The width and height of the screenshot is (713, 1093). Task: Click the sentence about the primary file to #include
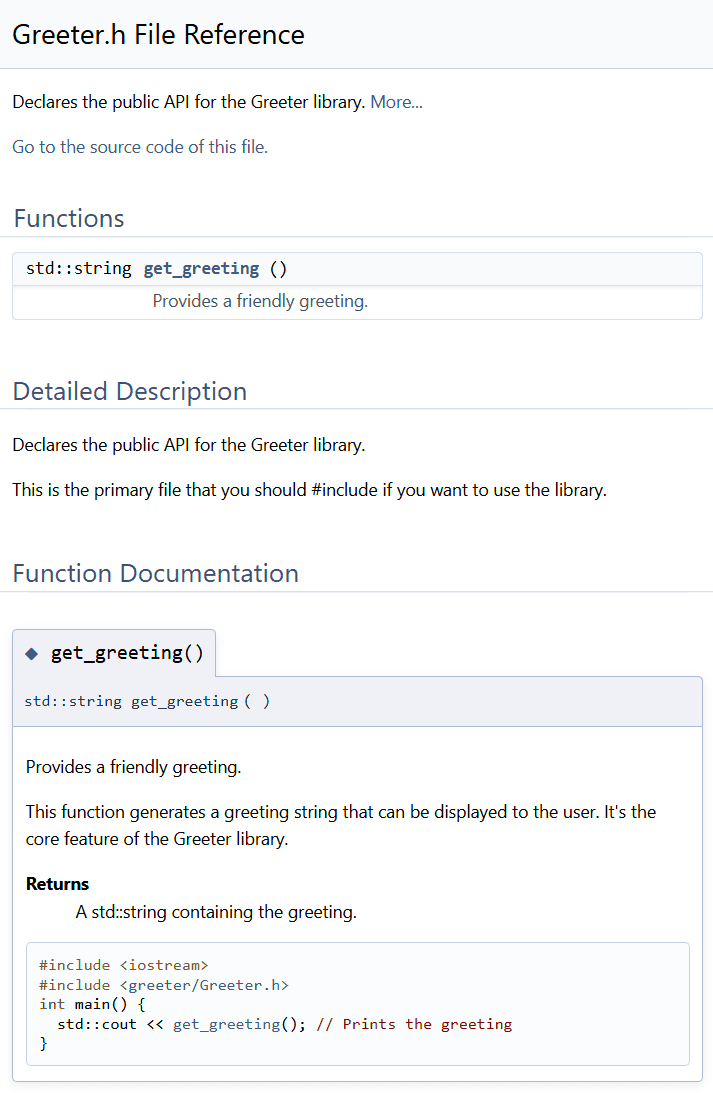(x=309, y=490)
